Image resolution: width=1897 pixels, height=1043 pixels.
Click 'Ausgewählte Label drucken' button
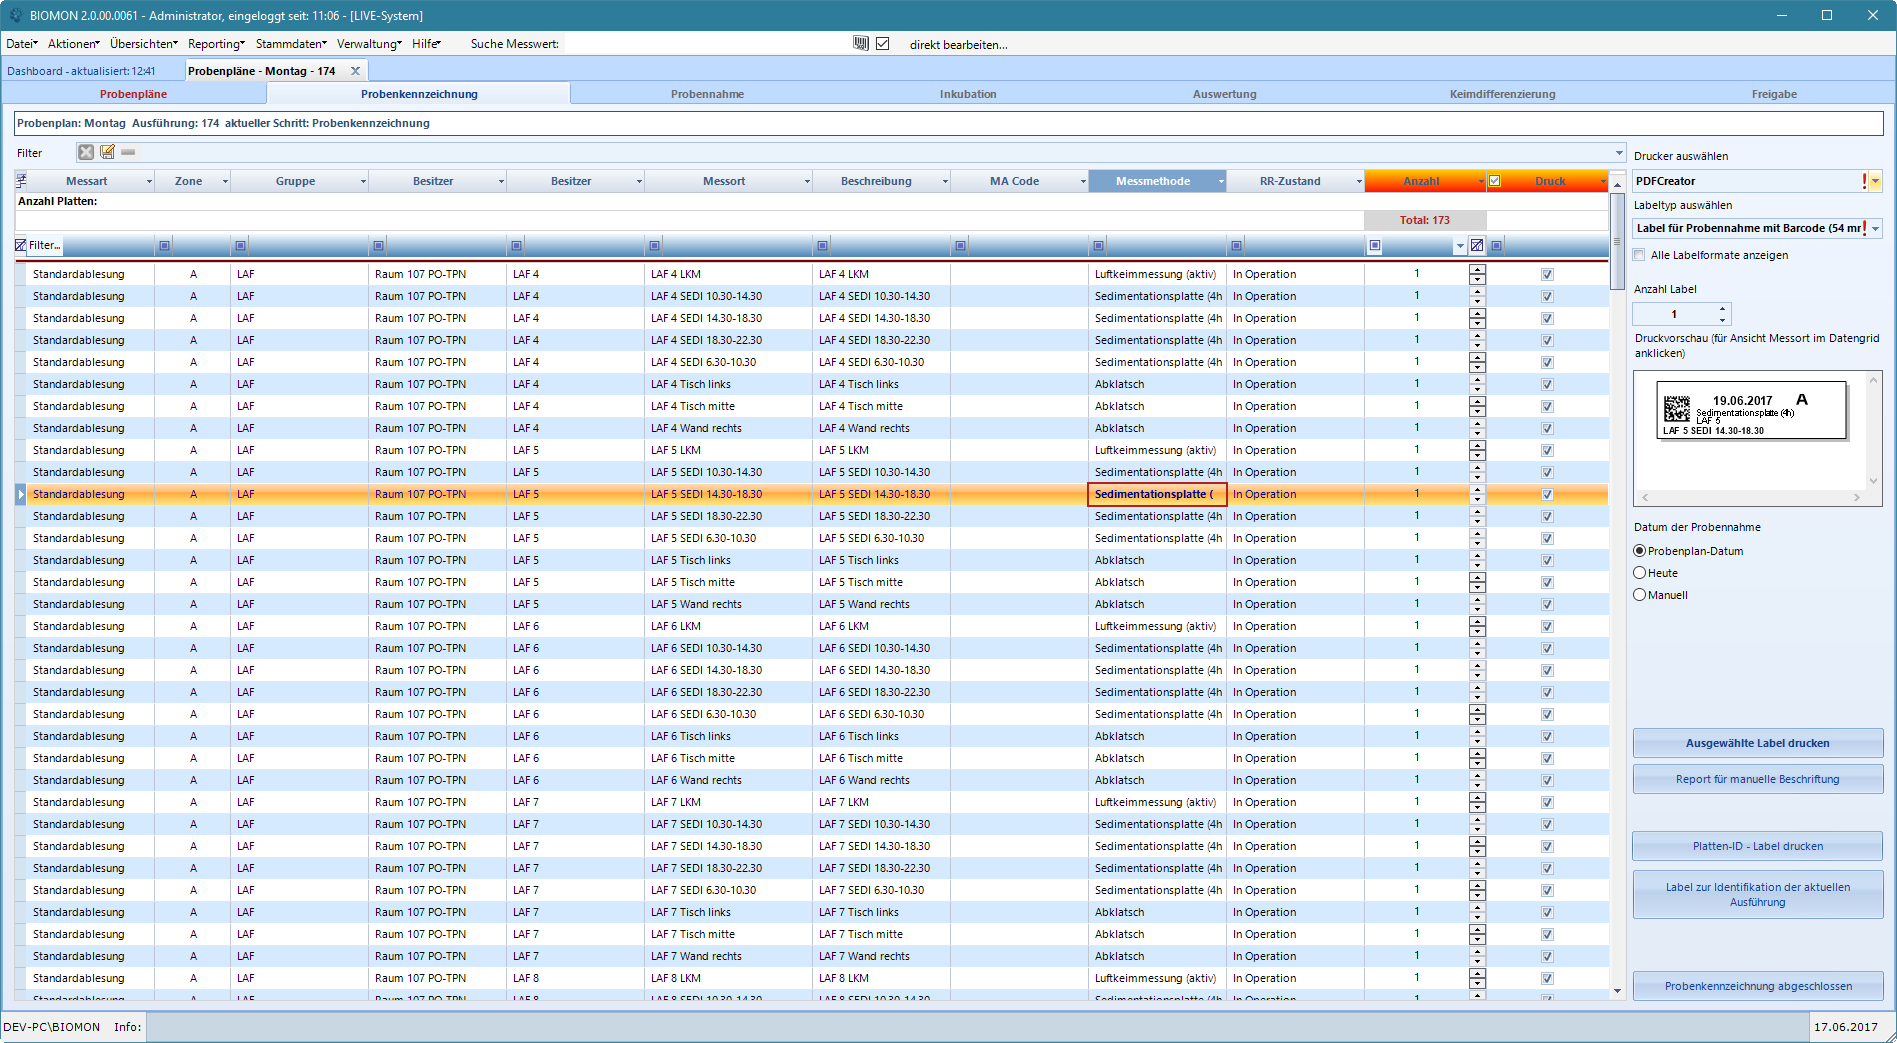coord(1757,743)
